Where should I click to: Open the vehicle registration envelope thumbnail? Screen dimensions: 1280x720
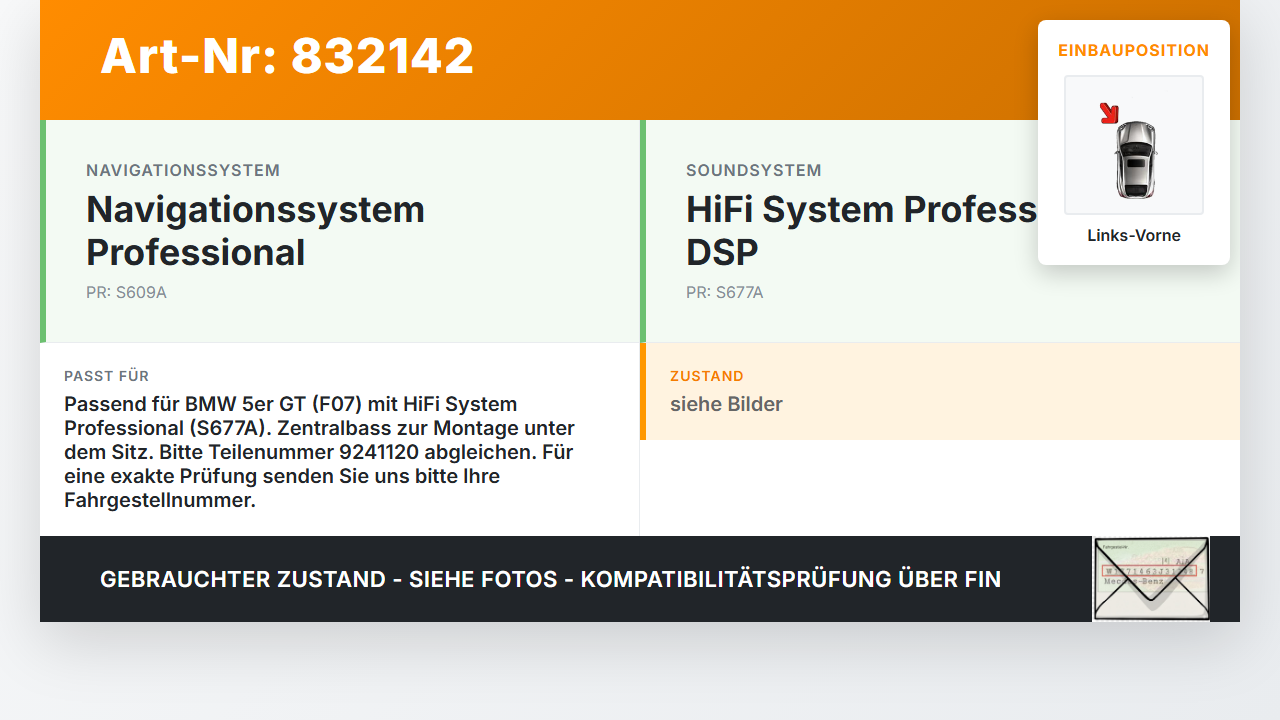coord(1151,579)
